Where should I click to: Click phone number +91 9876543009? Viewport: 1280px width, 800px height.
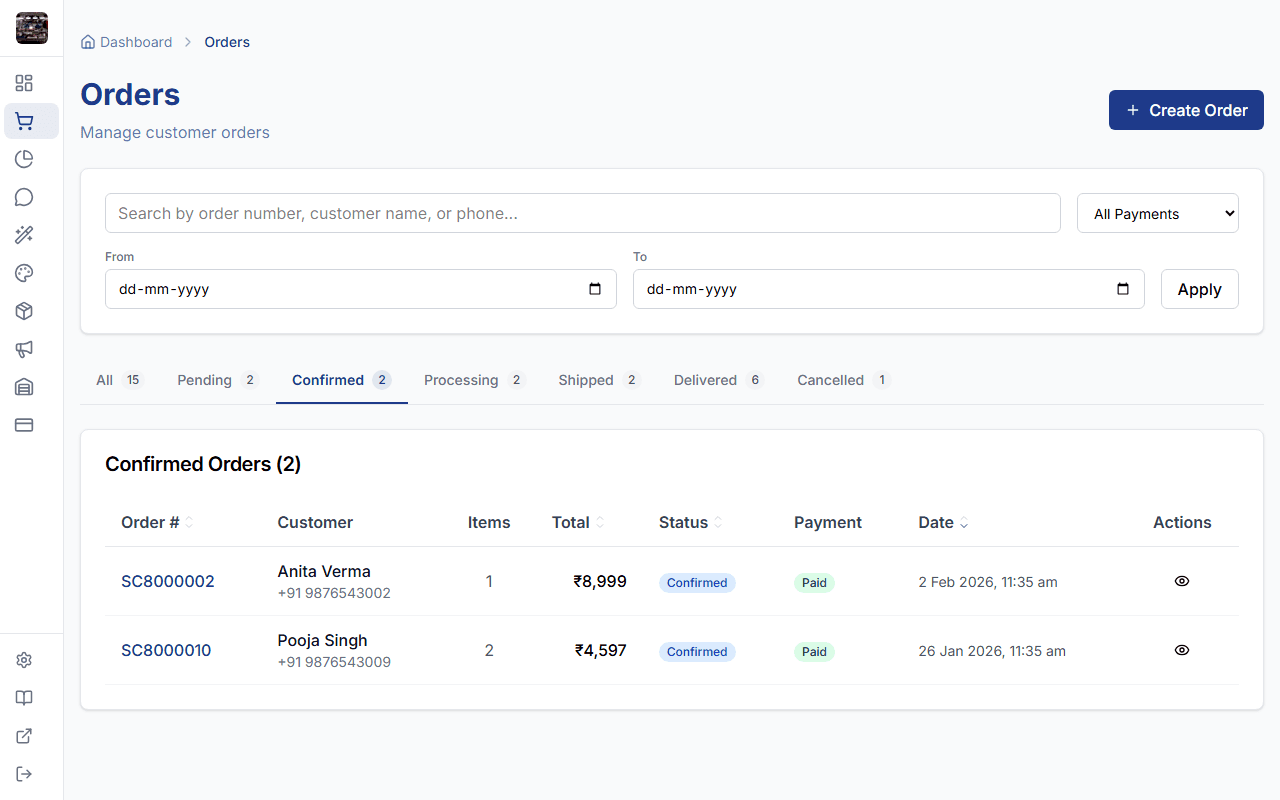coord(334,662)
